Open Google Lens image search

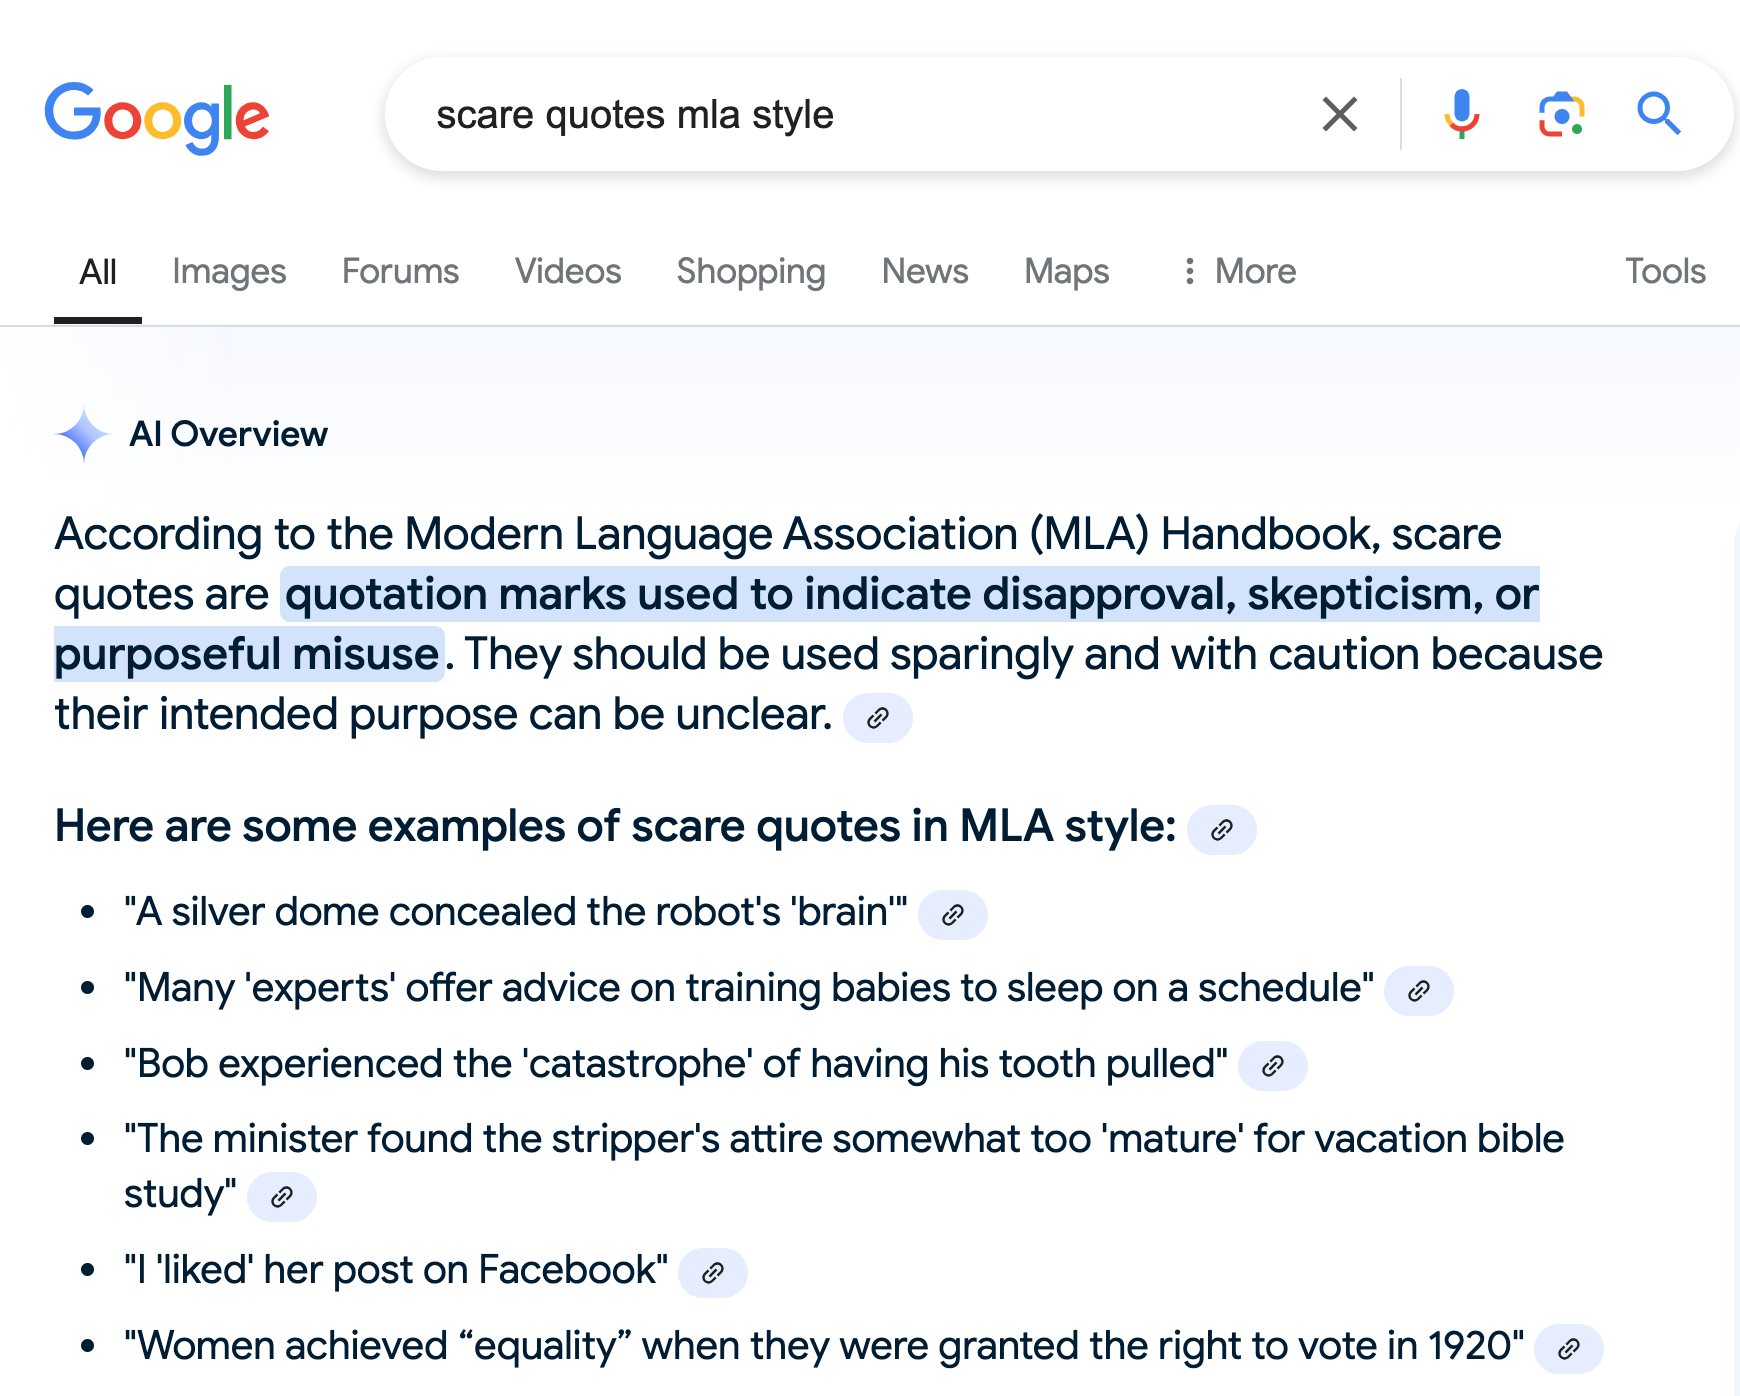pos(1561,114)
